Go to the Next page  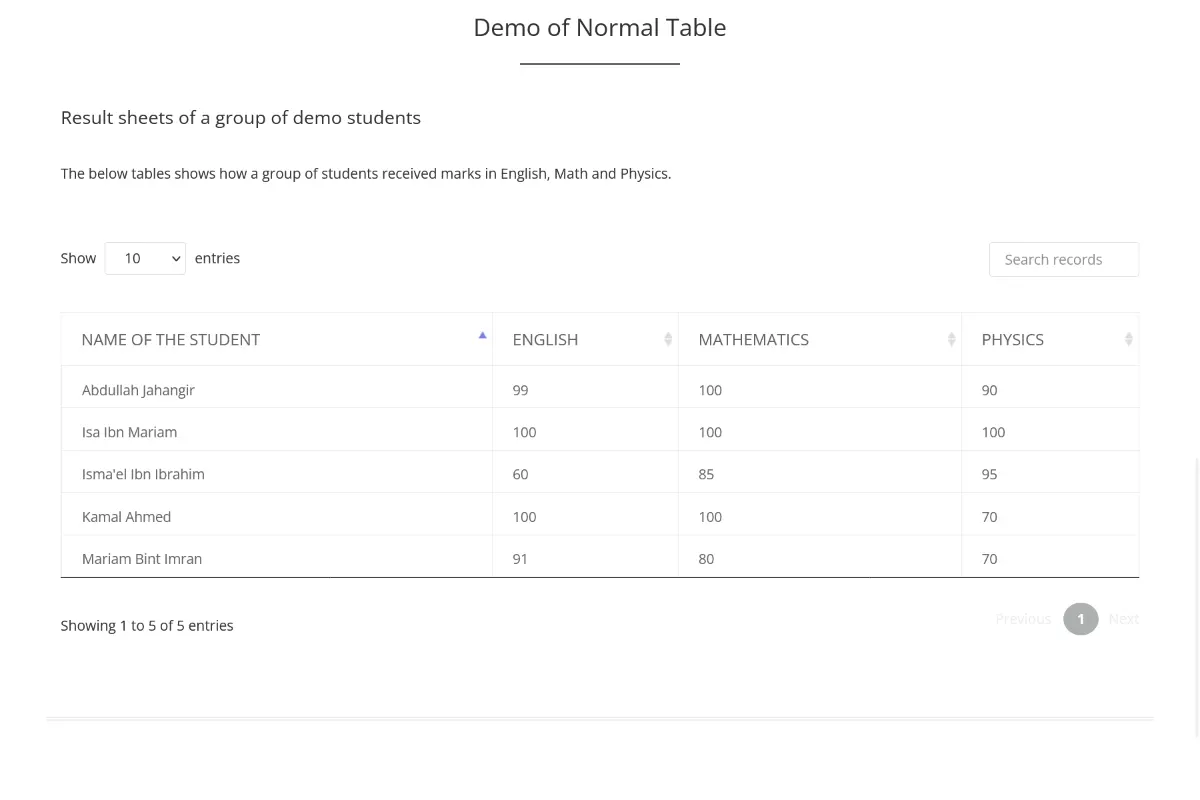tap(1123, 619)
